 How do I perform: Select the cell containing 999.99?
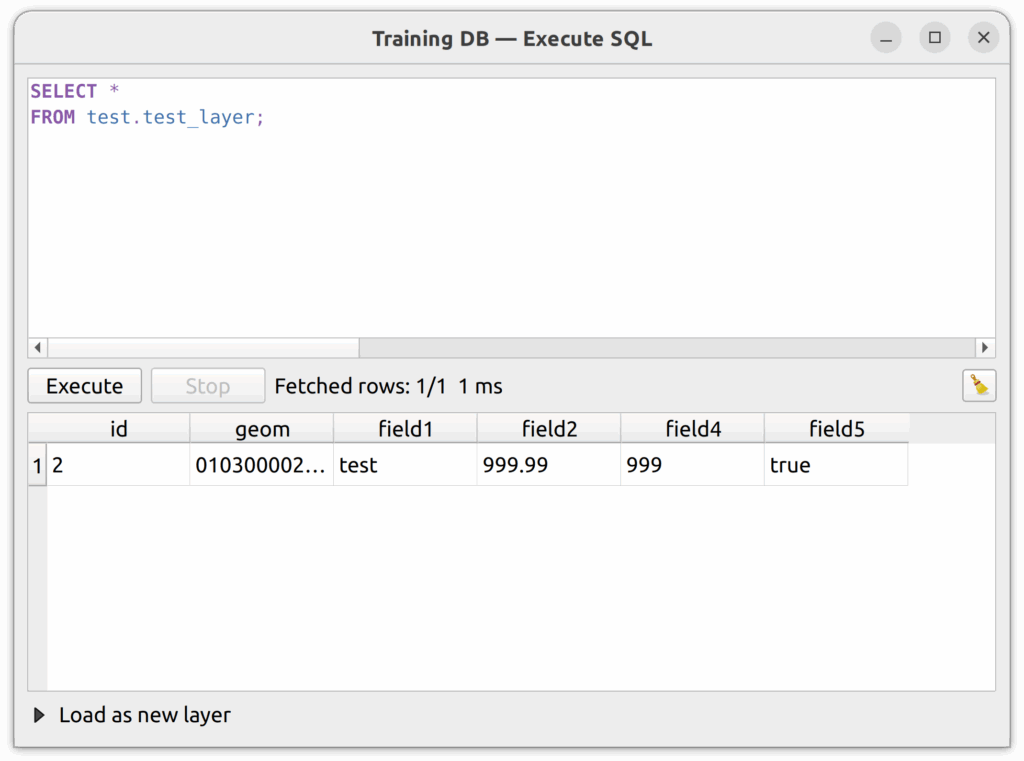coord(548,466)
